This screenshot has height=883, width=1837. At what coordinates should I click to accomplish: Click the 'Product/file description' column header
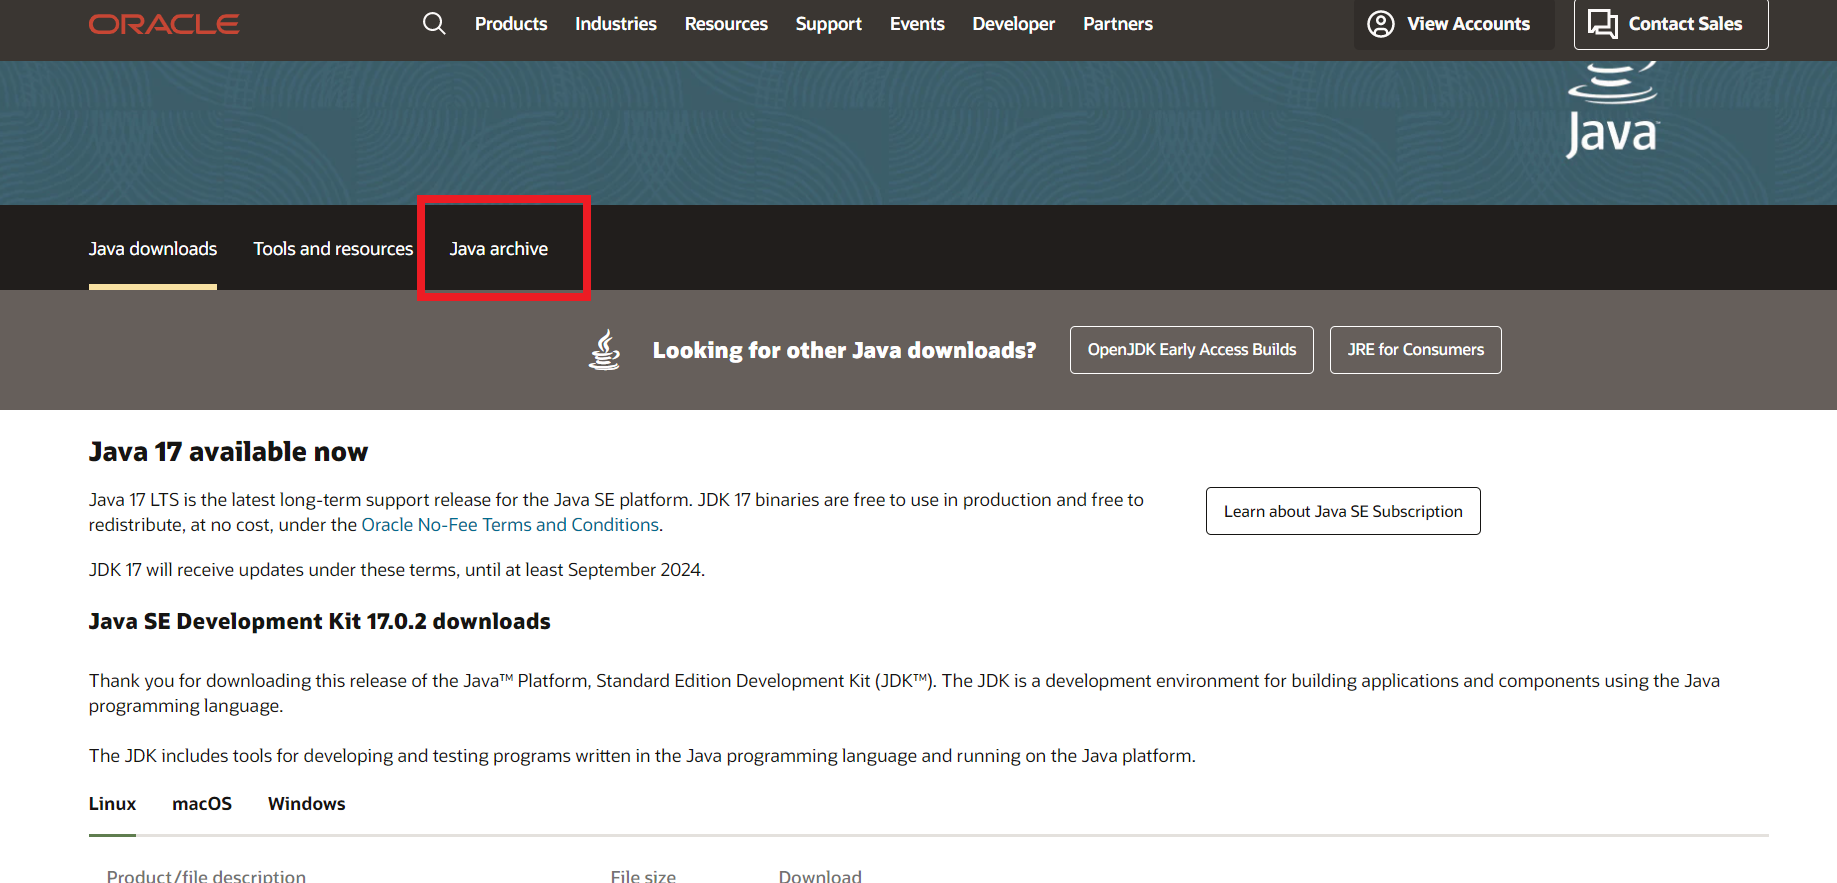(206, 876)
